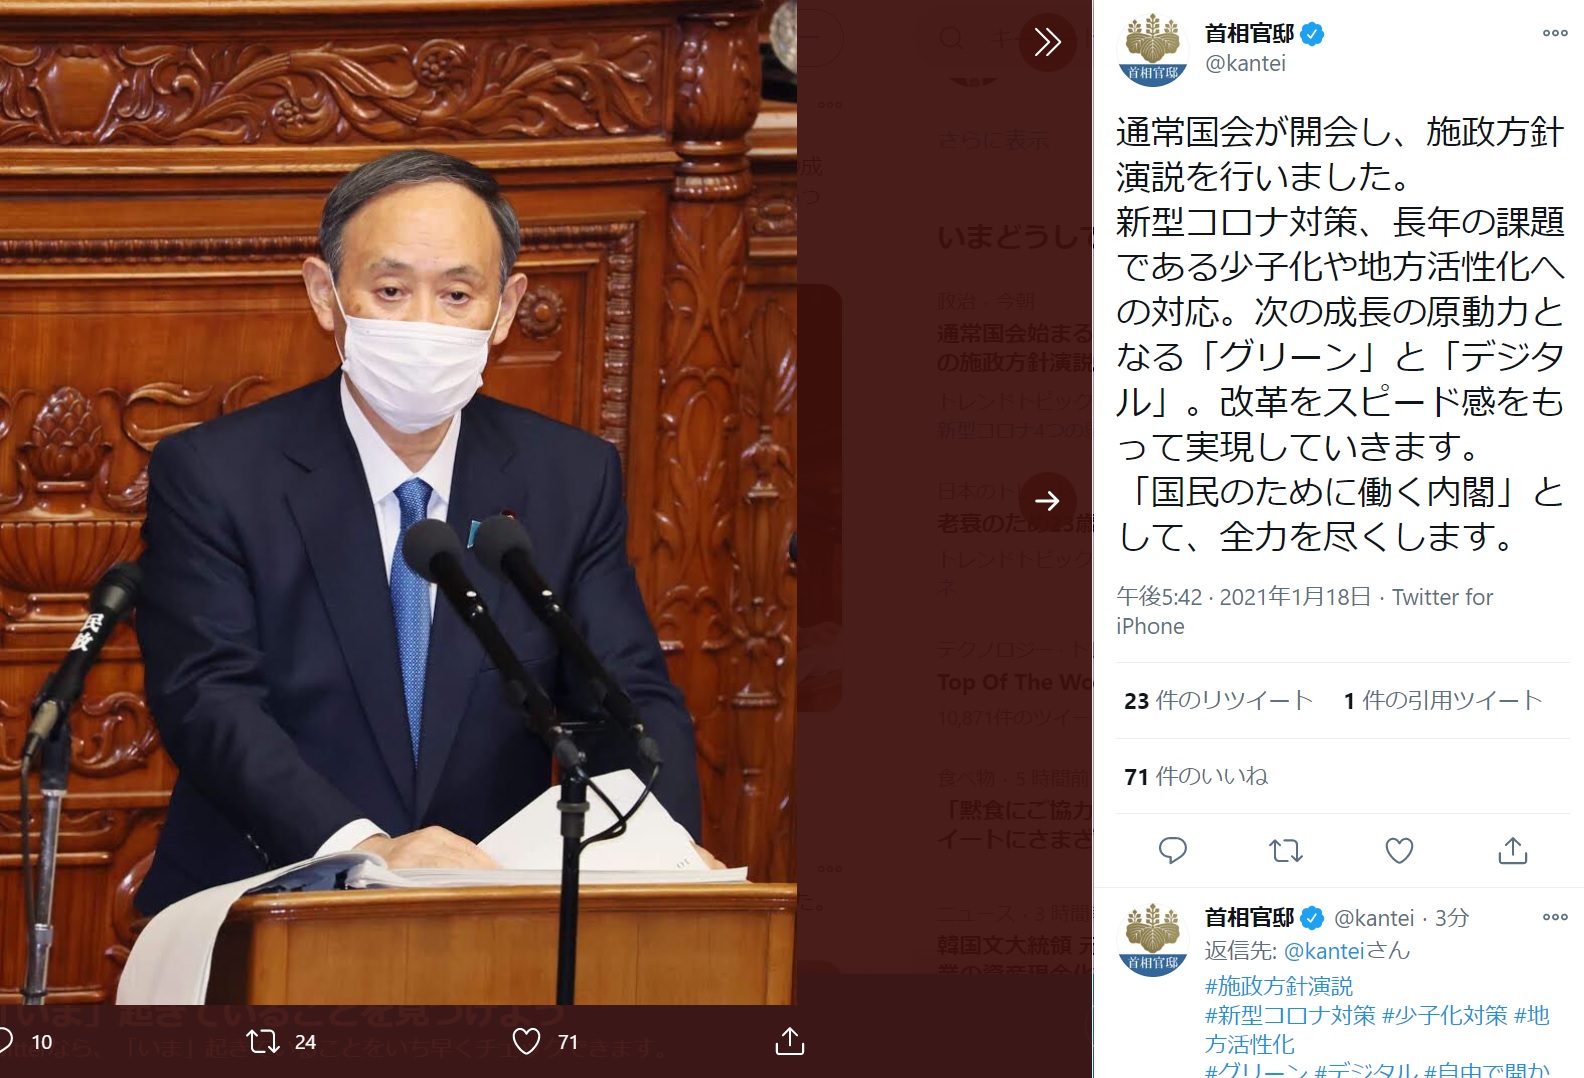
Task: View the 23 件のリツイート list
Action: (1218, 700)
